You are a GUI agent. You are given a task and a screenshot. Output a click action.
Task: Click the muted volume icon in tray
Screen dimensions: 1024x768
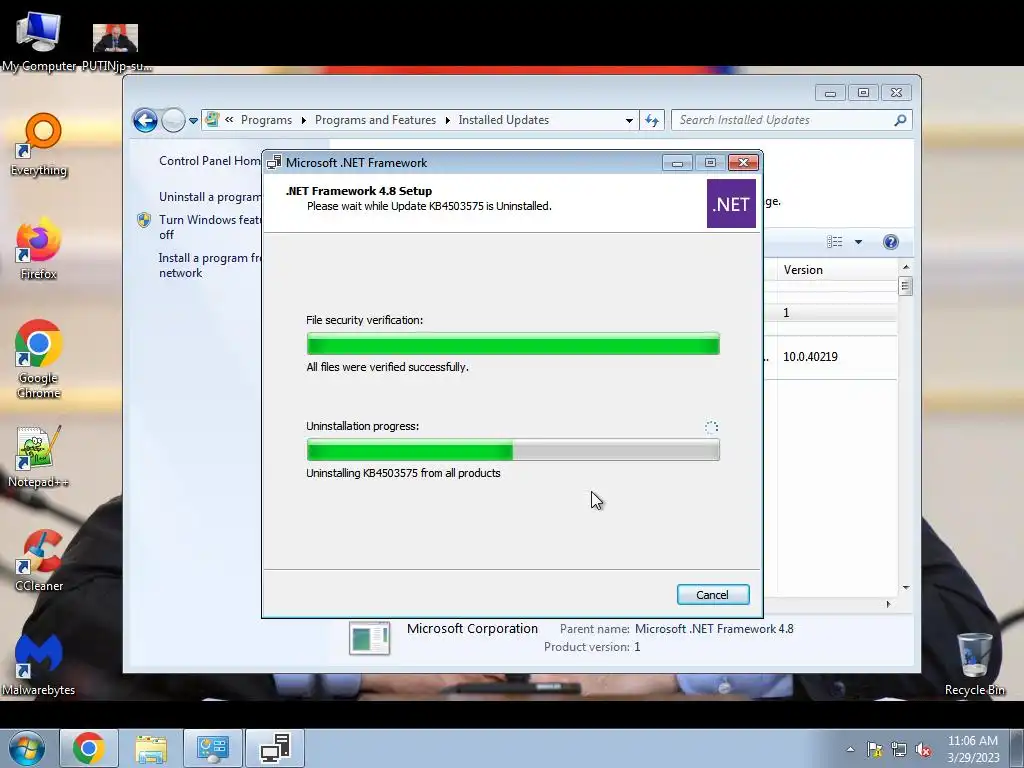pos(923,750)
